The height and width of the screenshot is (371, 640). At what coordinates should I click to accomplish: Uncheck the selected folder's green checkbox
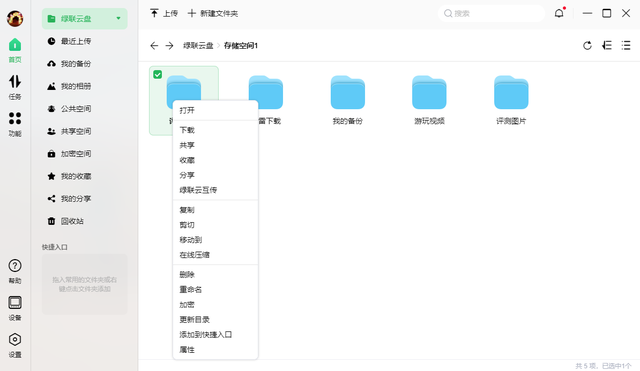tap(158, 74)
